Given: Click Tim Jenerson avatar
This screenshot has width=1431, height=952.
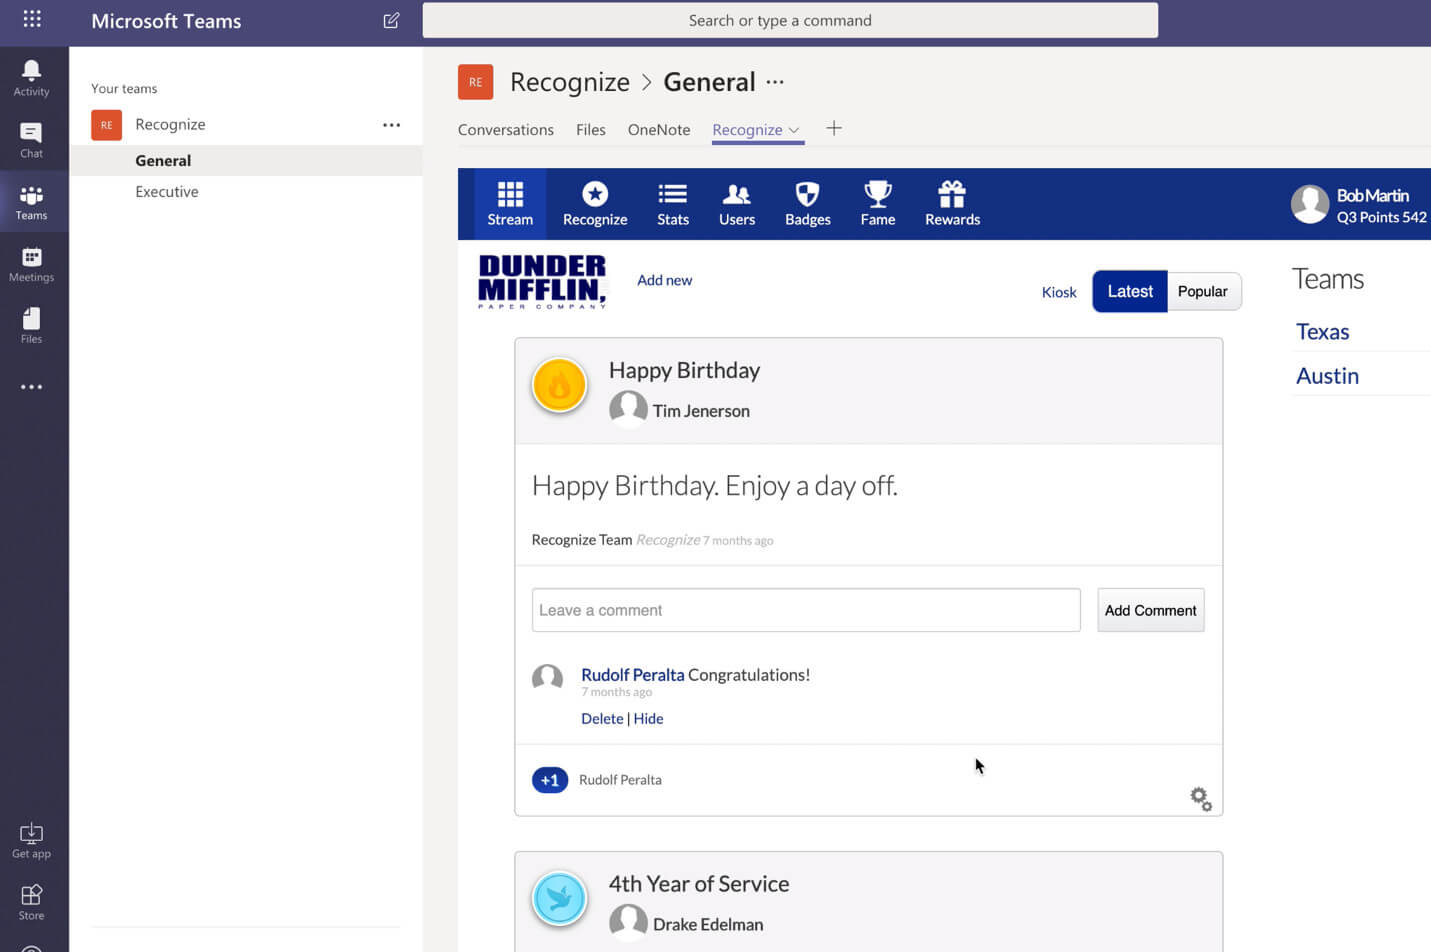Looking at the screenshot, I should (x=628, y=408).
